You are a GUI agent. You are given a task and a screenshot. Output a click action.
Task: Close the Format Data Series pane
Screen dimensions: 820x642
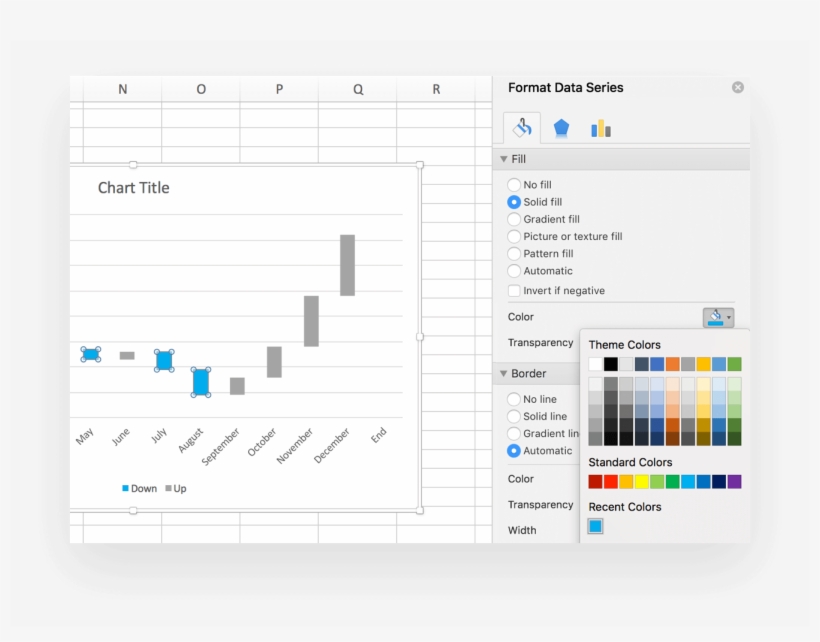[x=737, y=87]
